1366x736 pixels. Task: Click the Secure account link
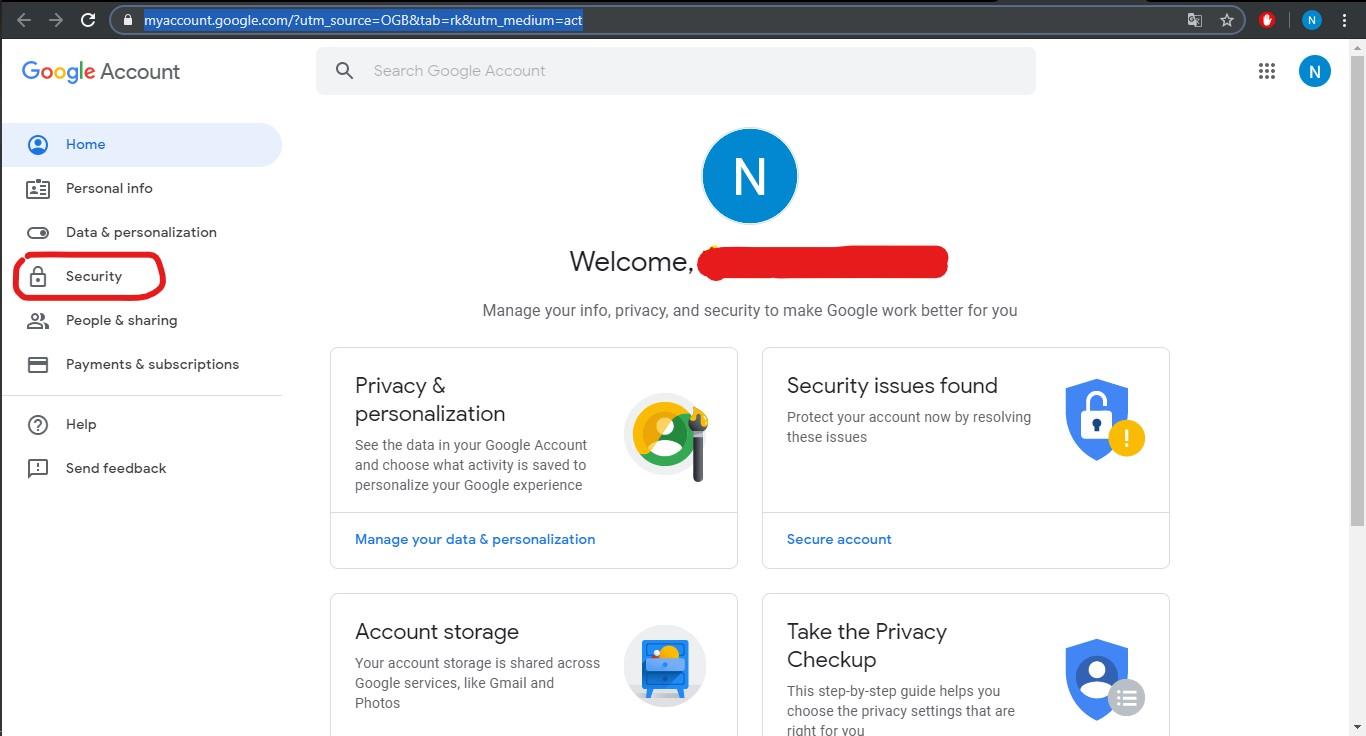coord(839,539)
